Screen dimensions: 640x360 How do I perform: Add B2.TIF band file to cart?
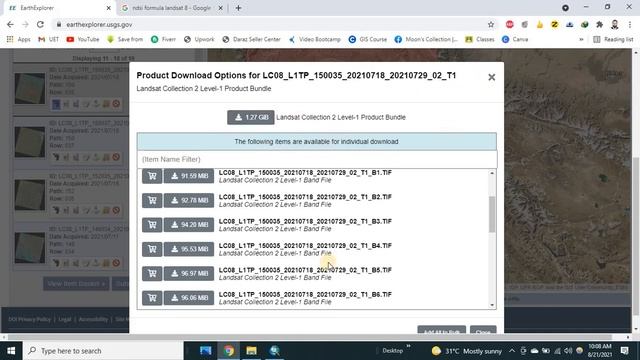[152, 200]
